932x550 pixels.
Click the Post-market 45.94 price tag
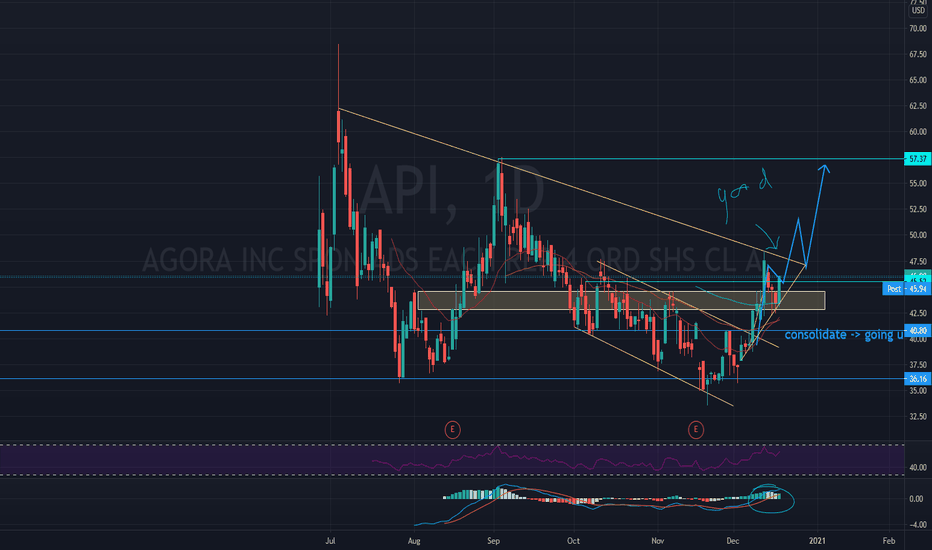906,289
